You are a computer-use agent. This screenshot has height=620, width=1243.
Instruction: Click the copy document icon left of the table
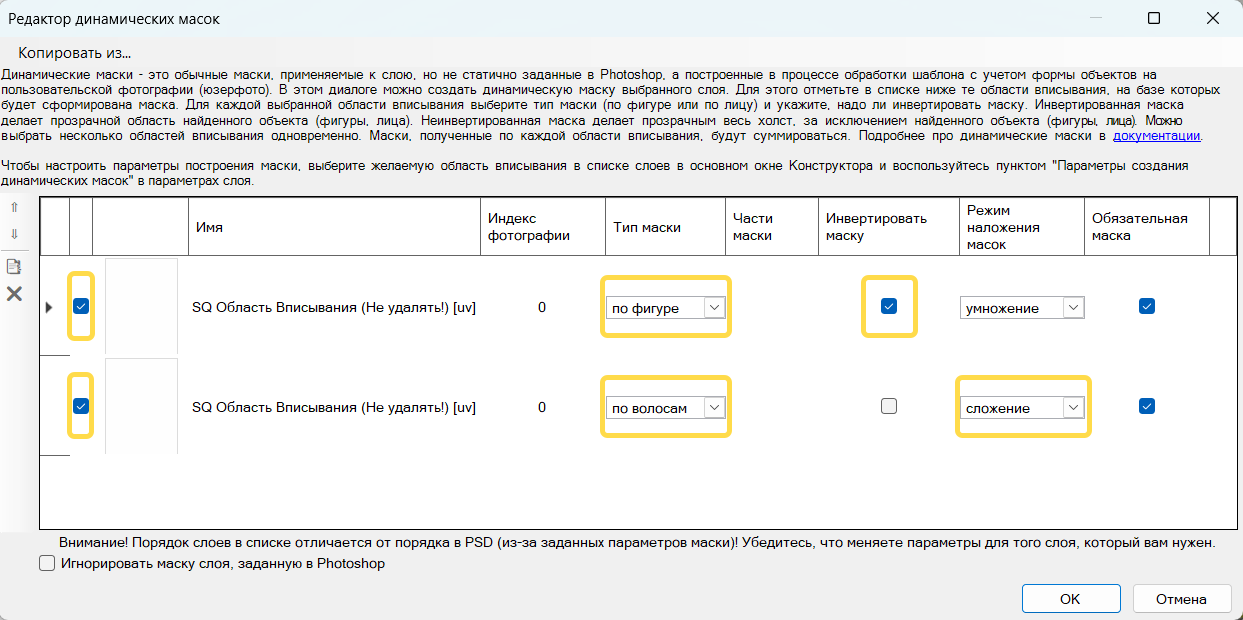tap(14, 266)
